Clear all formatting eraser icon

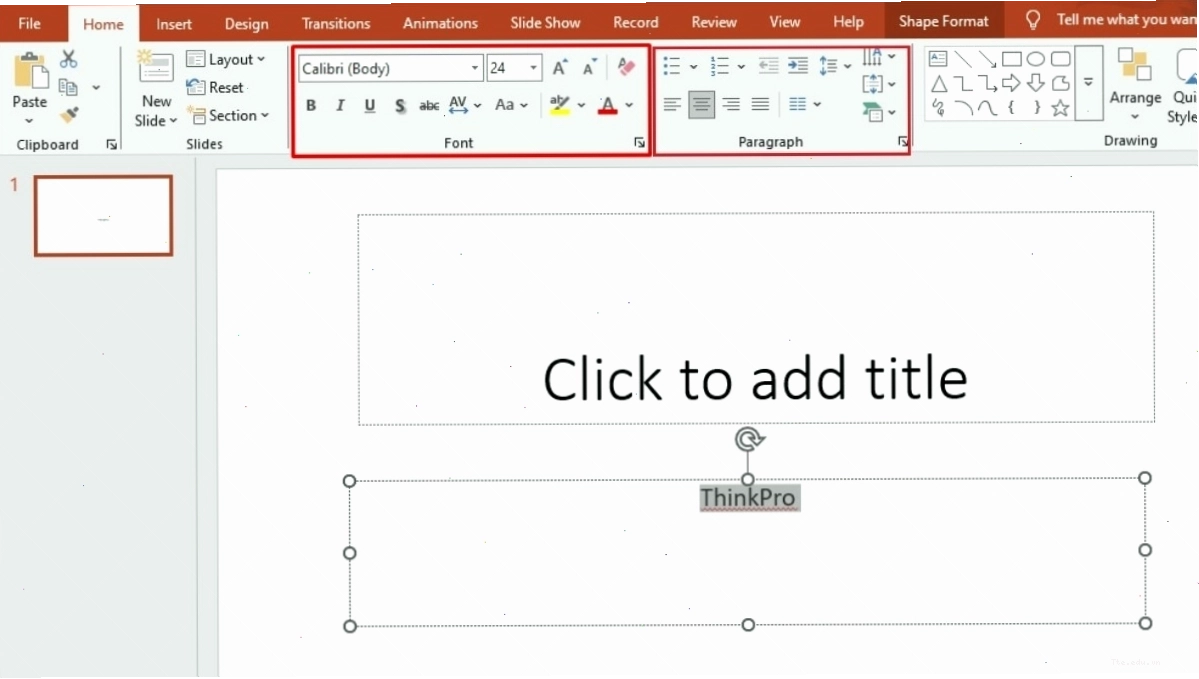pos(626,67)
